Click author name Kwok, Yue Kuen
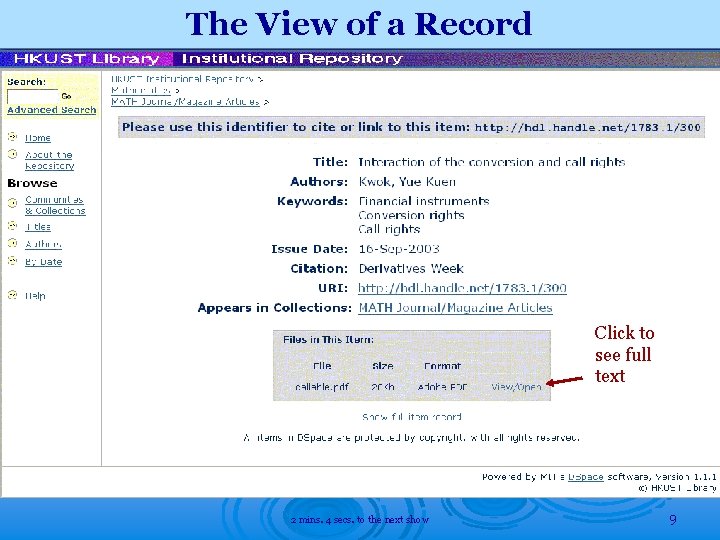The width and height of the screenshot is (720, 540). click(x=407, y=182)
